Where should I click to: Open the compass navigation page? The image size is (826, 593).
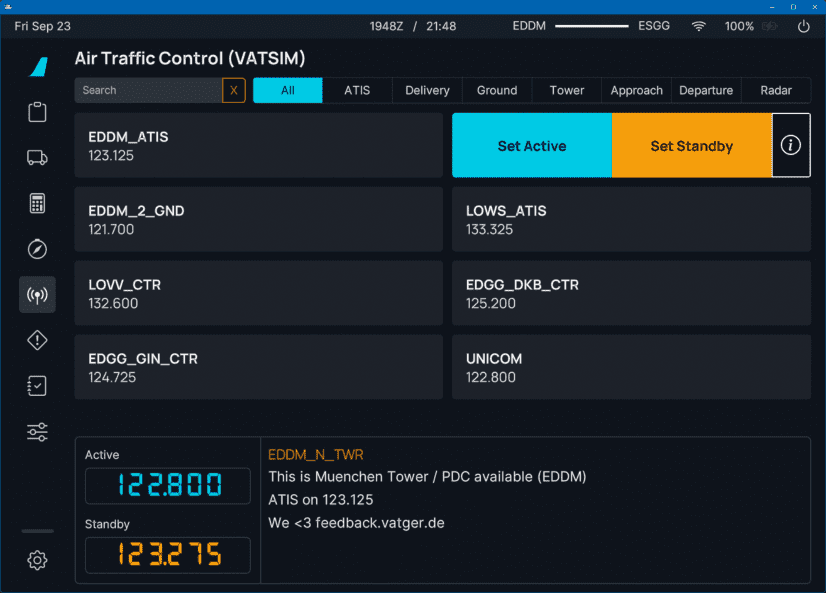click(x=37, y=249)
